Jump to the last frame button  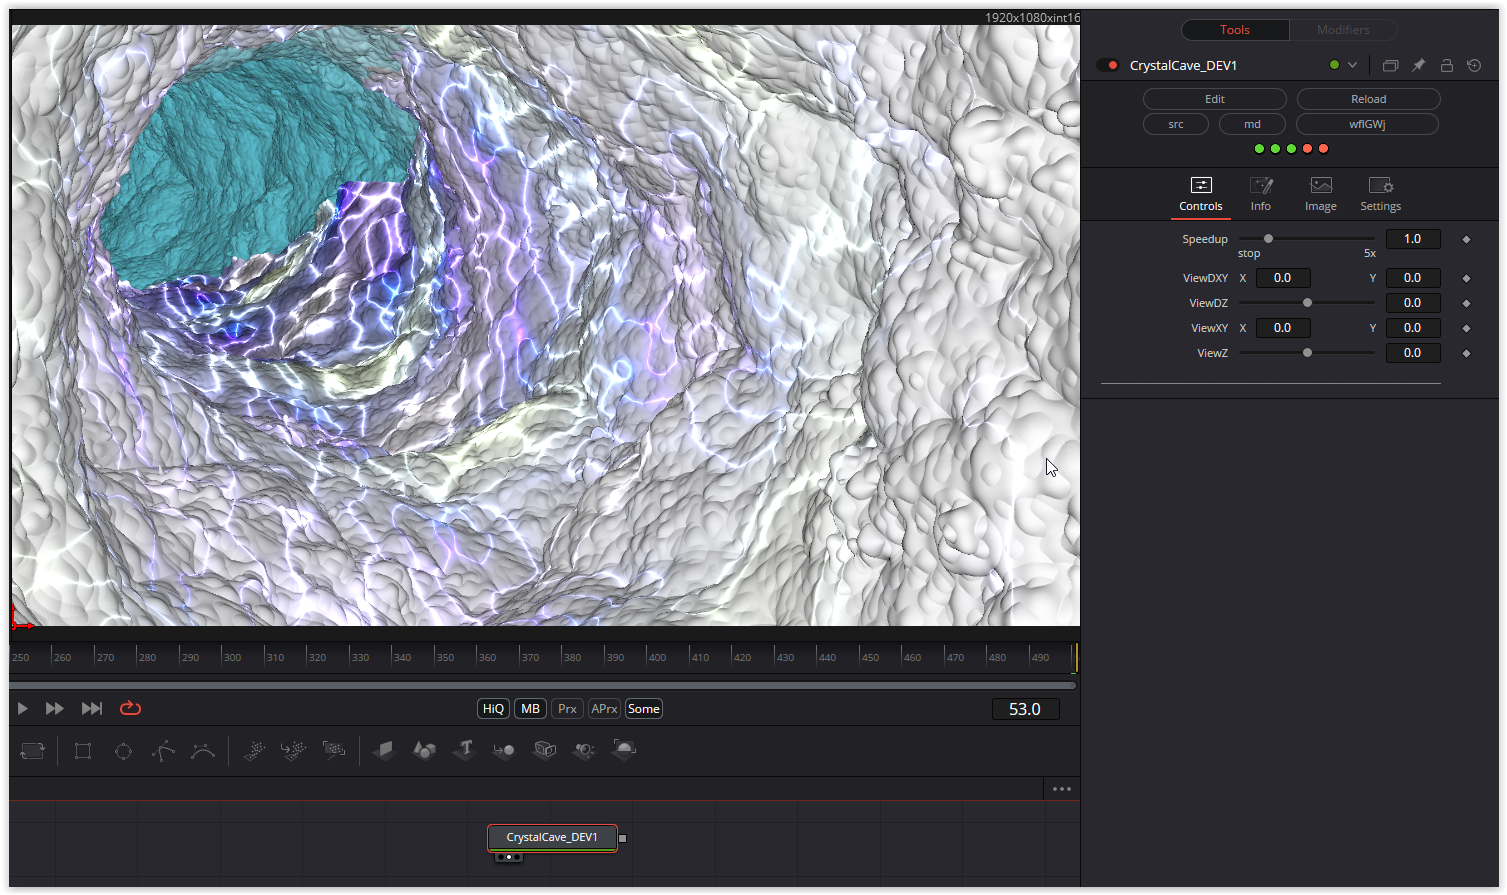pos(92,708)
